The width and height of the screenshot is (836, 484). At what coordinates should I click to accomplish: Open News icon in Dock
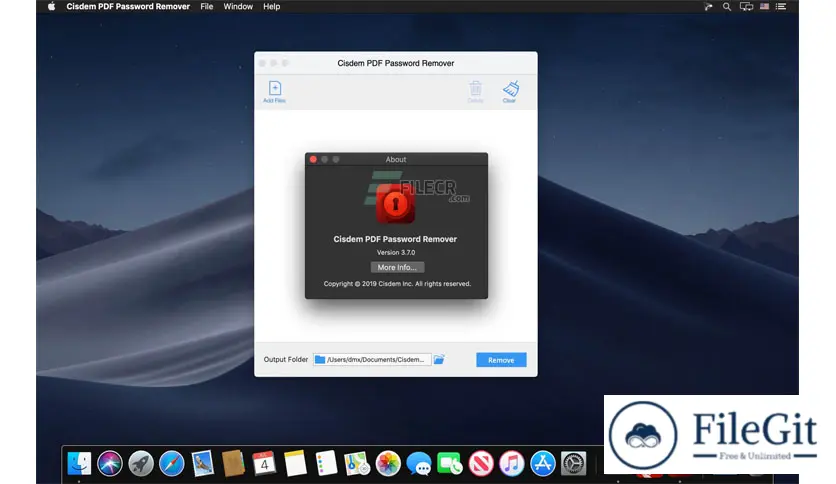tap(481, 463)
